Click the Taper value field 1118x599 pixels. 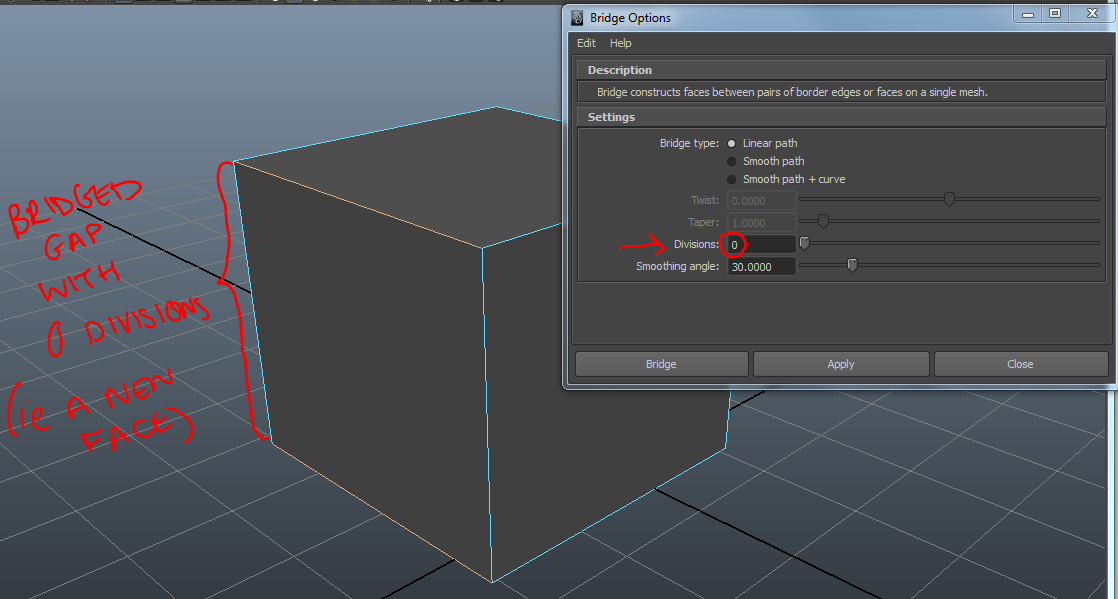tap(761, 221)
